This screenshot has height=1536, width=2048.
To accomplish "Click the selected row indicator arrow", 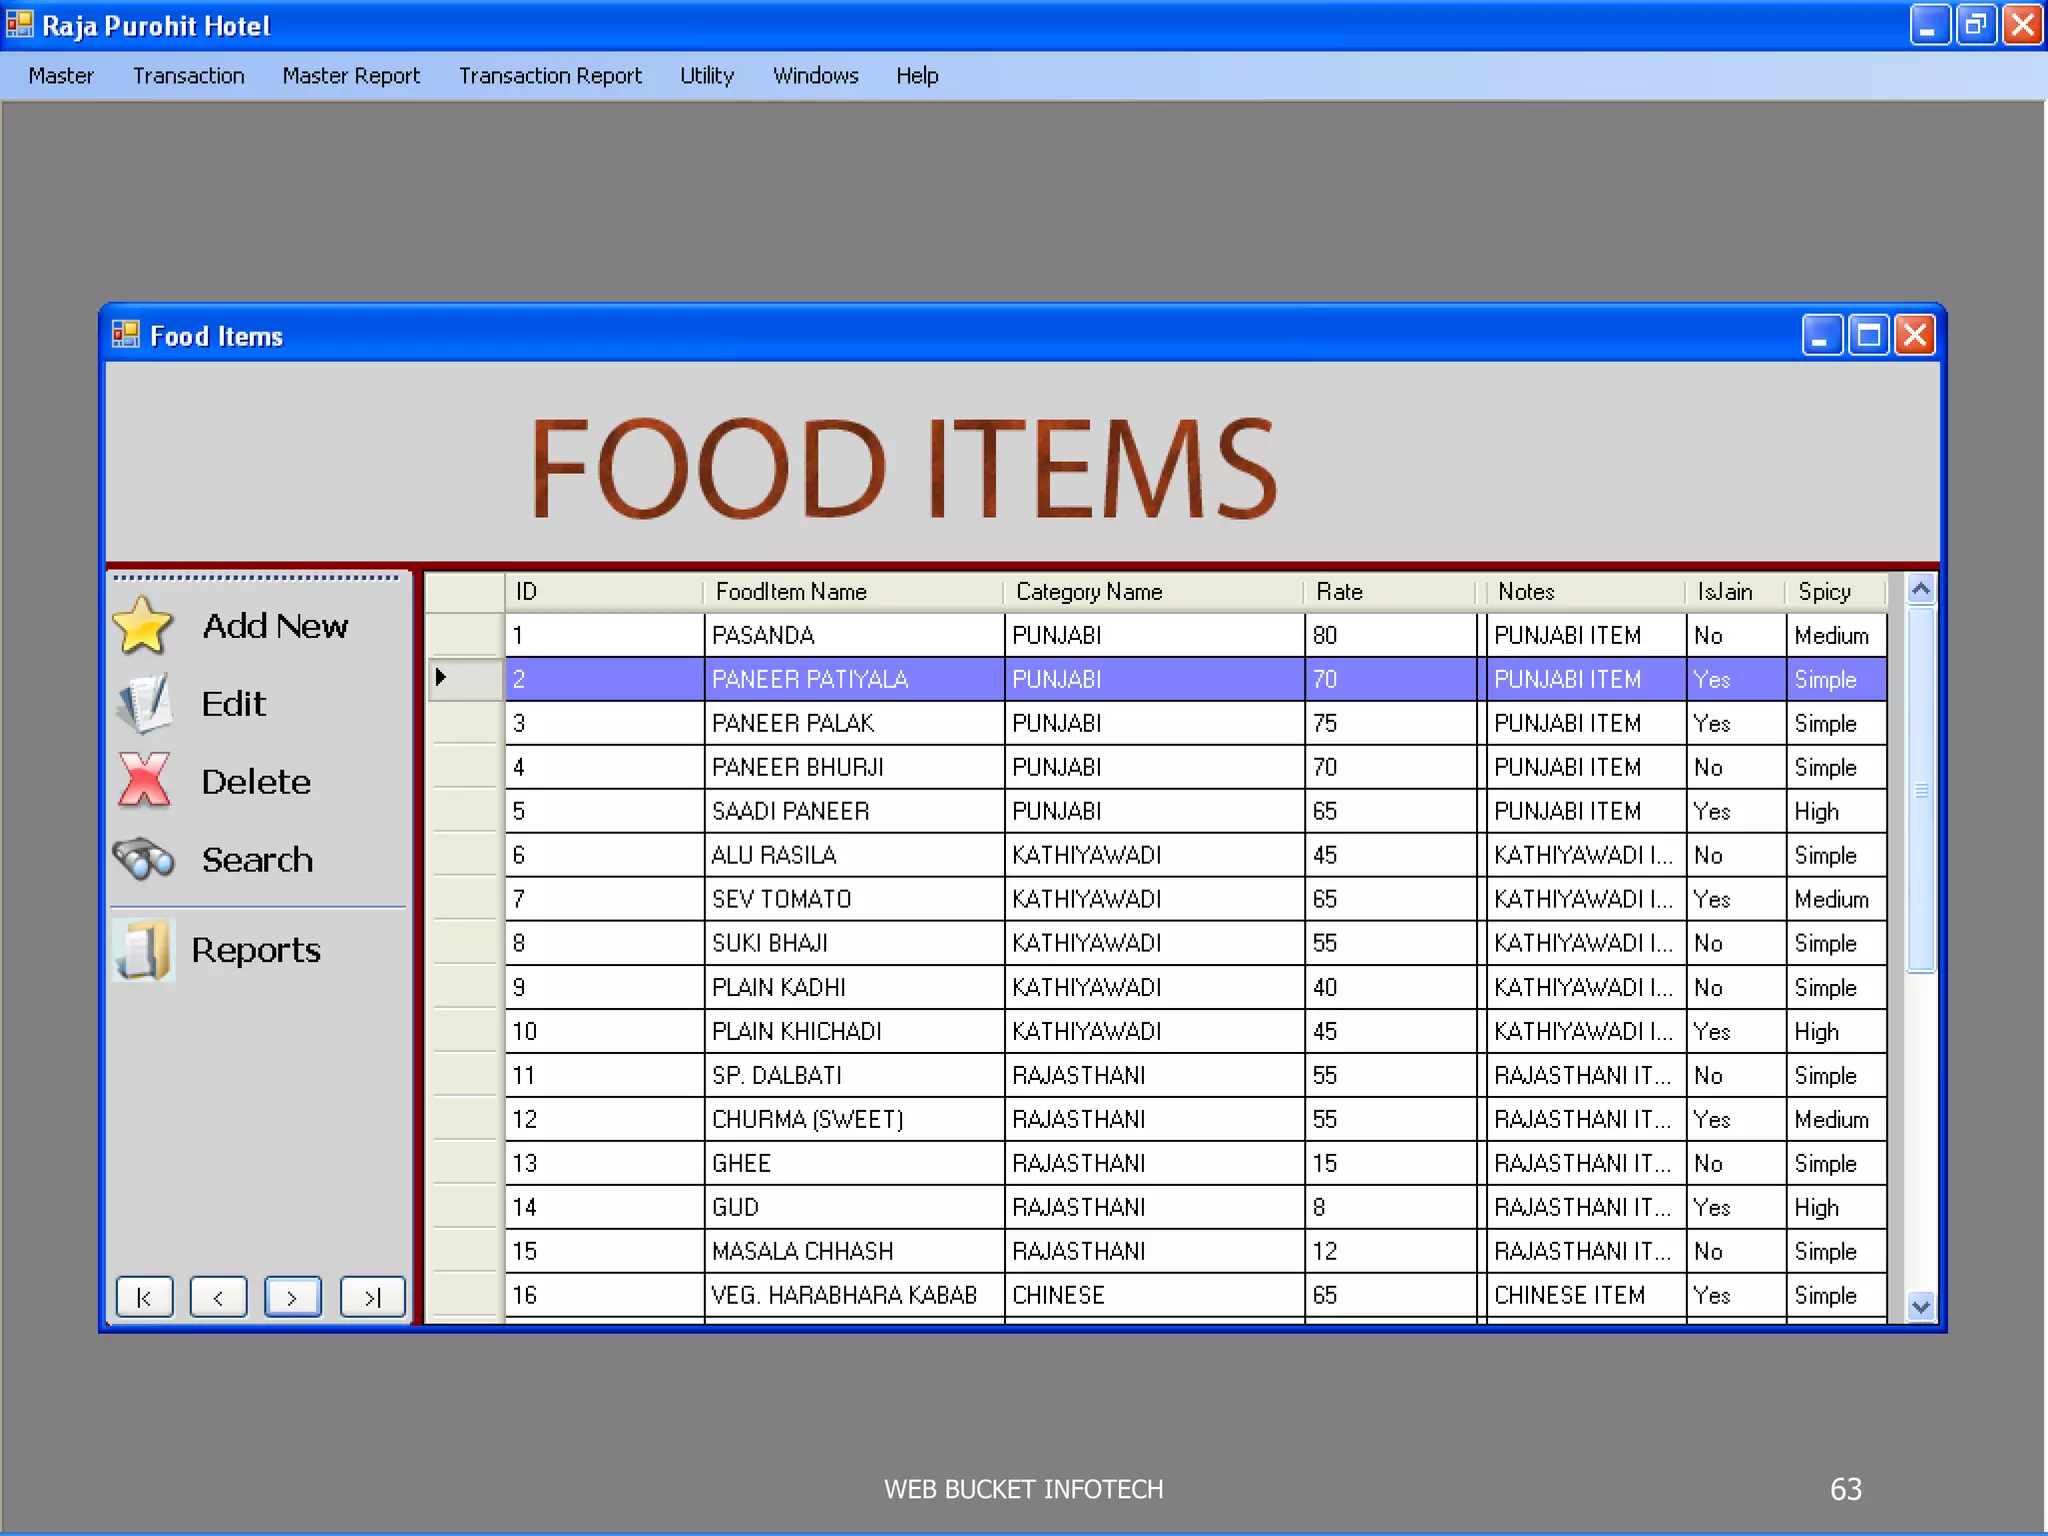I will pyautogui.click(x=441, y=677).
